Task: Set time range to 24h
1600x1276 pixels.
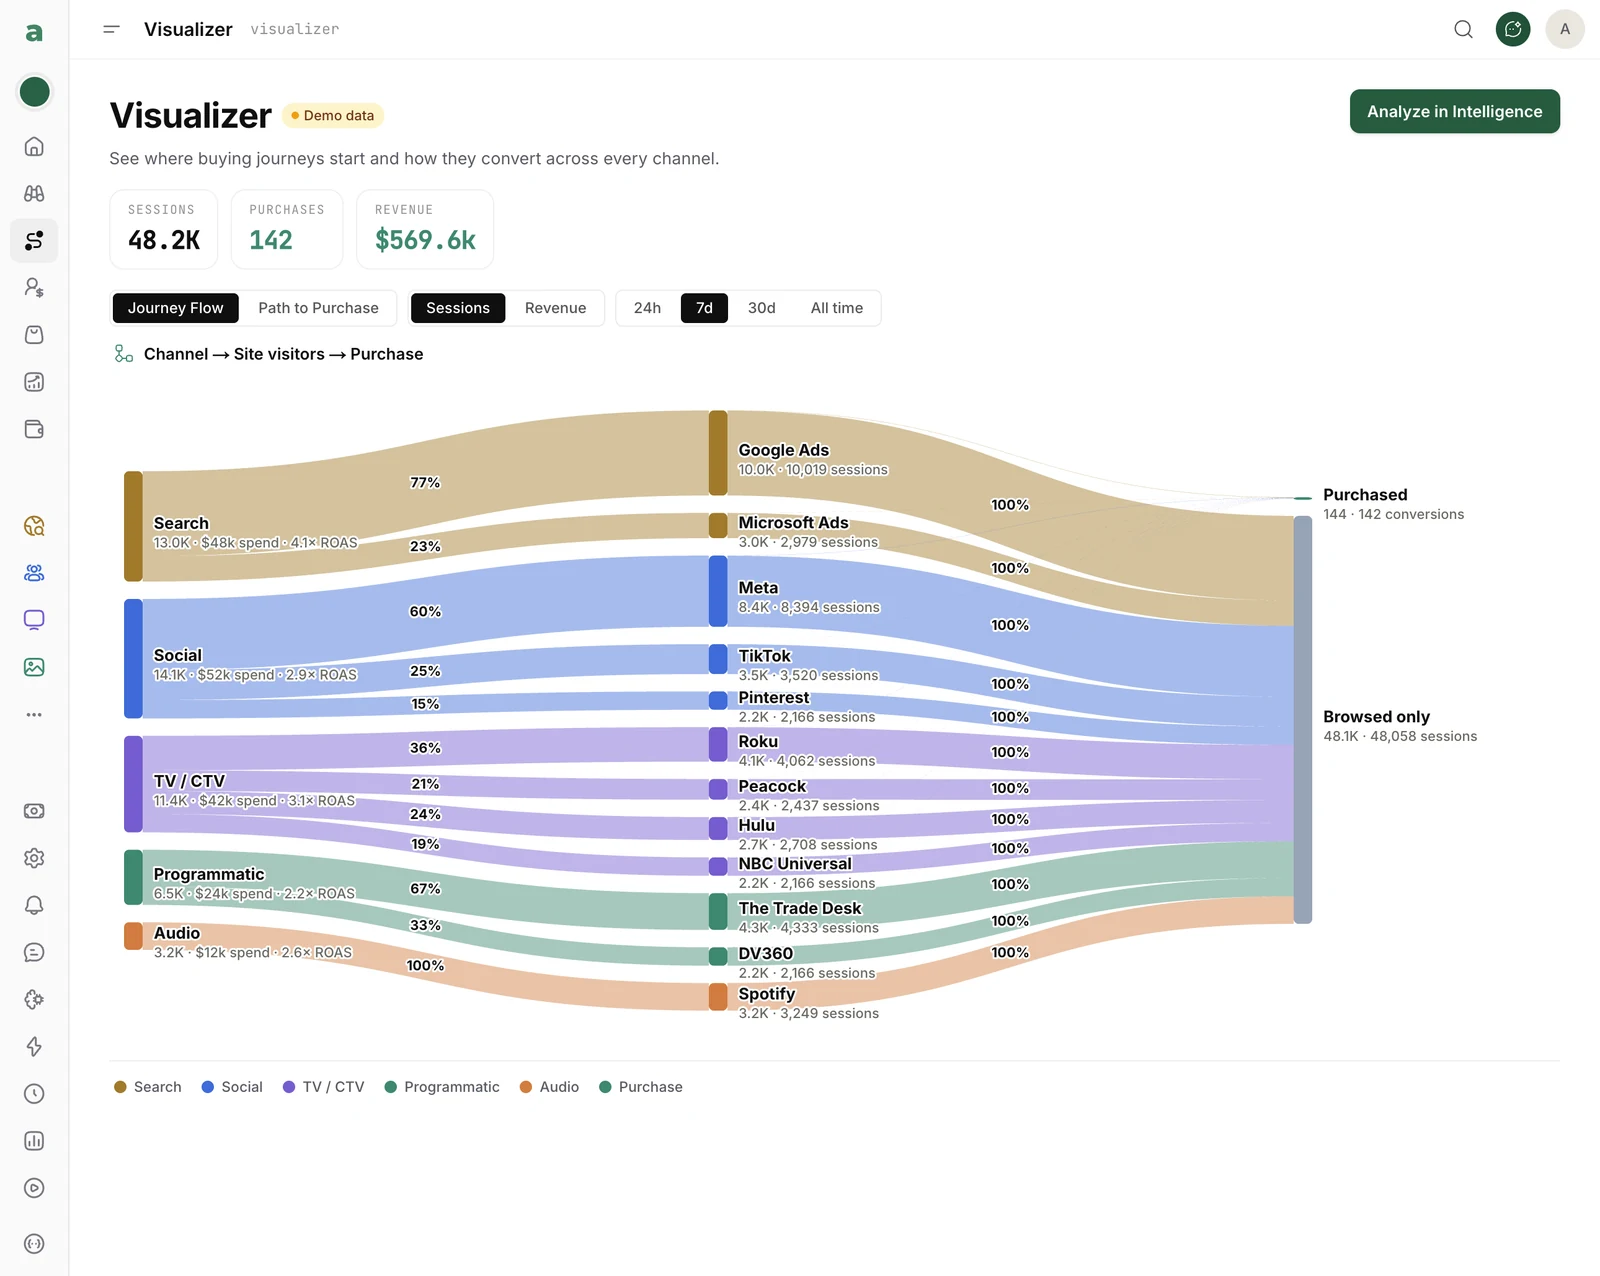Action: (x=647, y=308)
